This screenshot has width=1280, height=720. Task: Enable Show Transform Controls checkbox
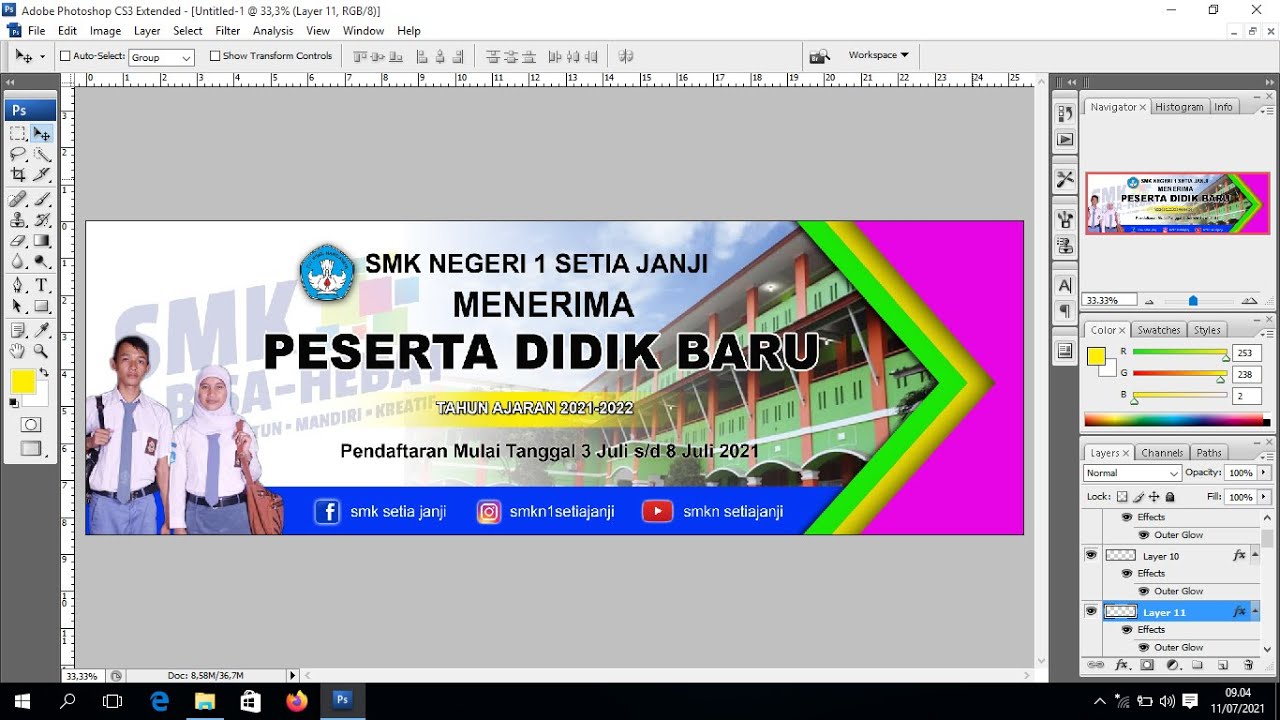(x=215, y=56)
